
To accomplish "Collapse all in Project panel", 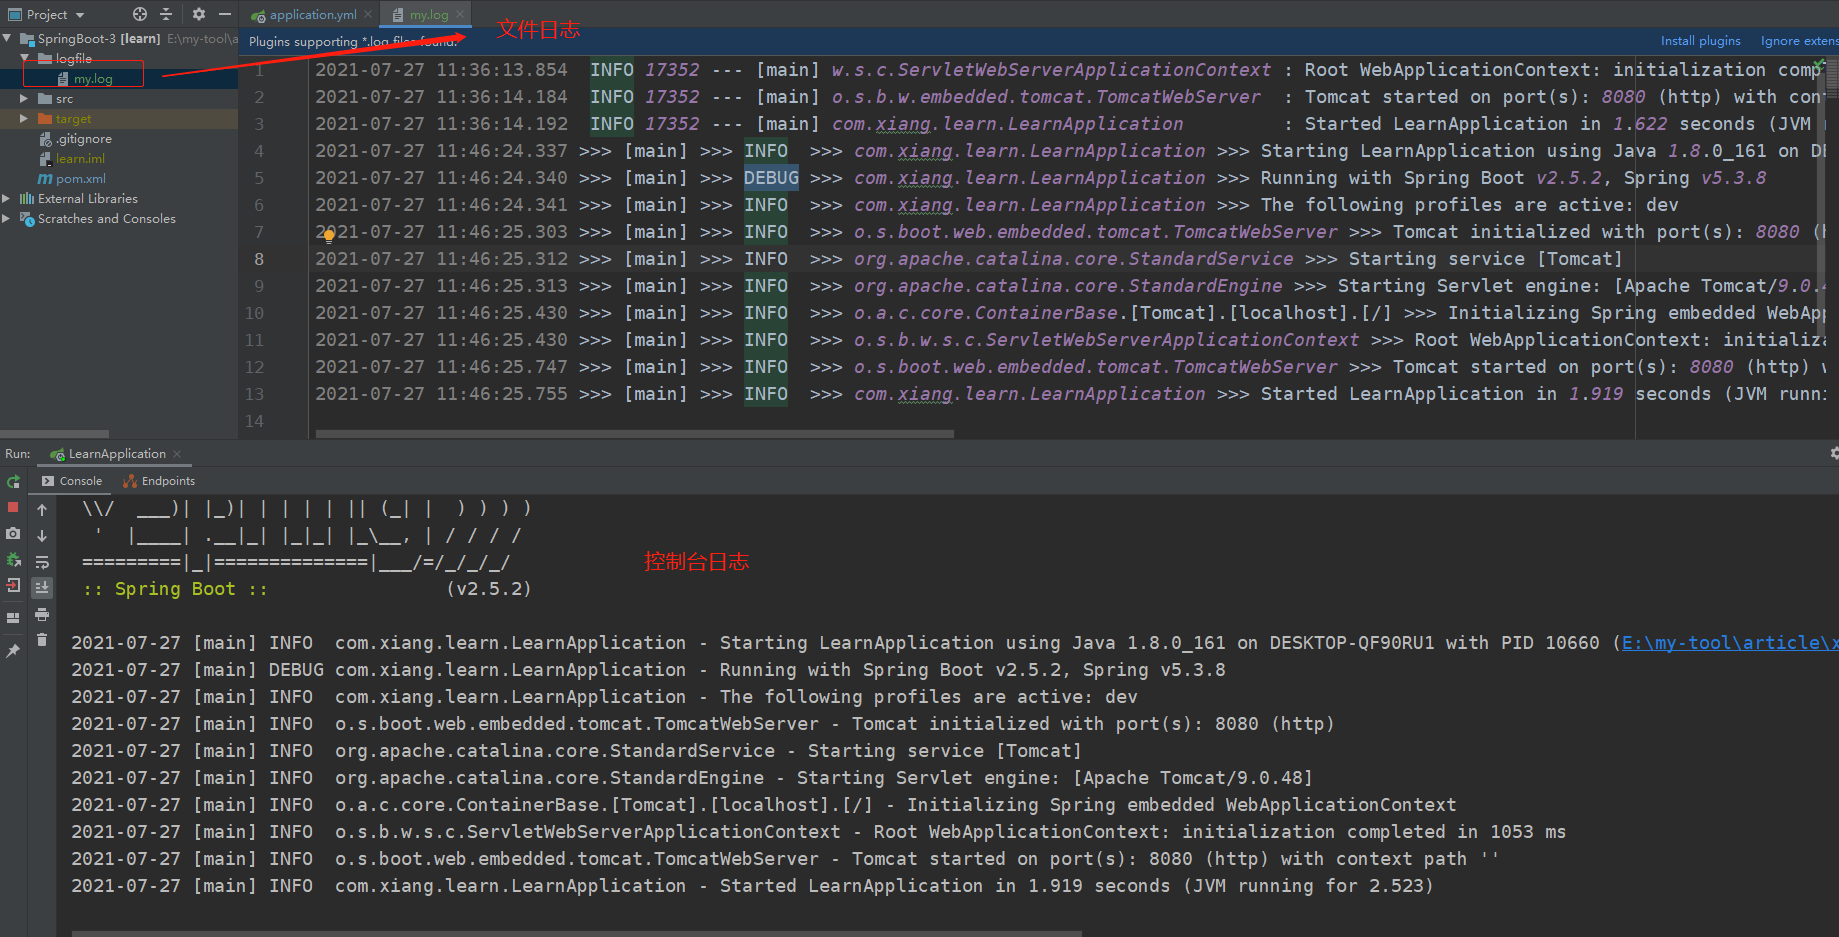I will [x=166, y=14].
